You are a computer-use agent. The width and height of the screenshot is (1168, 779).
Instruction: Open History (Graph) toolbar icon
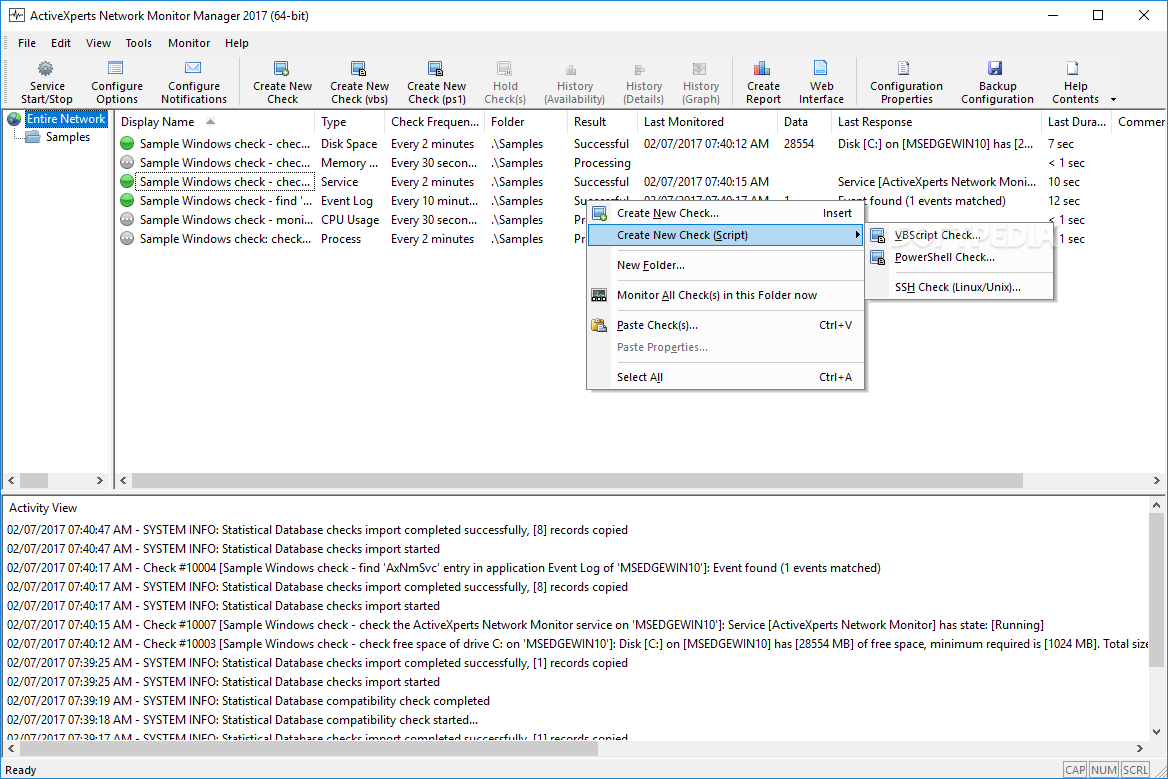tap(699, 69)
